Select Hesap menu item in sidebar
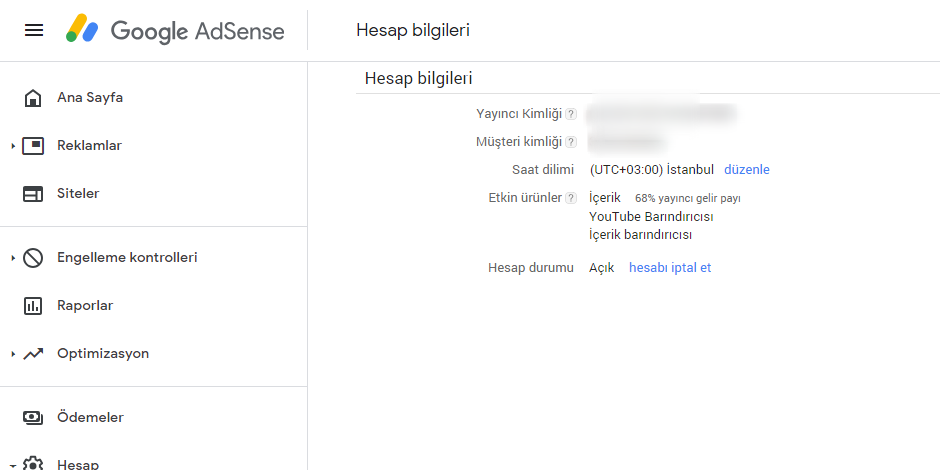The height and width of the screenshot is (470, 940). pyautogui.click(x=78, y=464)
